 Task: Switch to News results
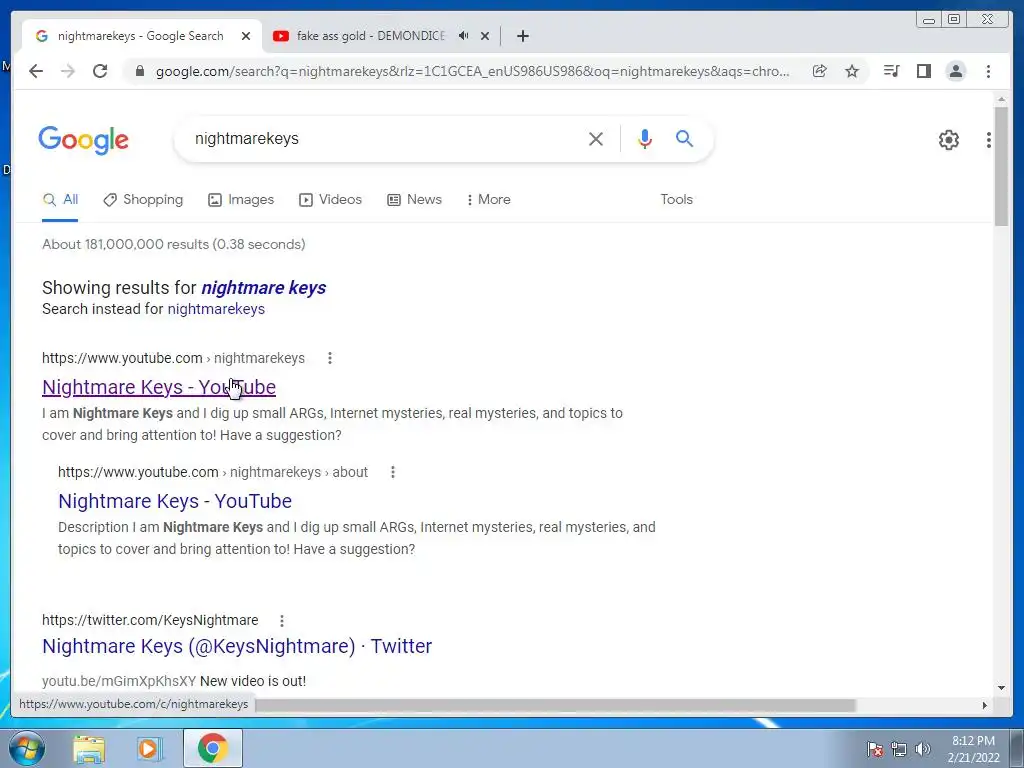coord(414,200)
